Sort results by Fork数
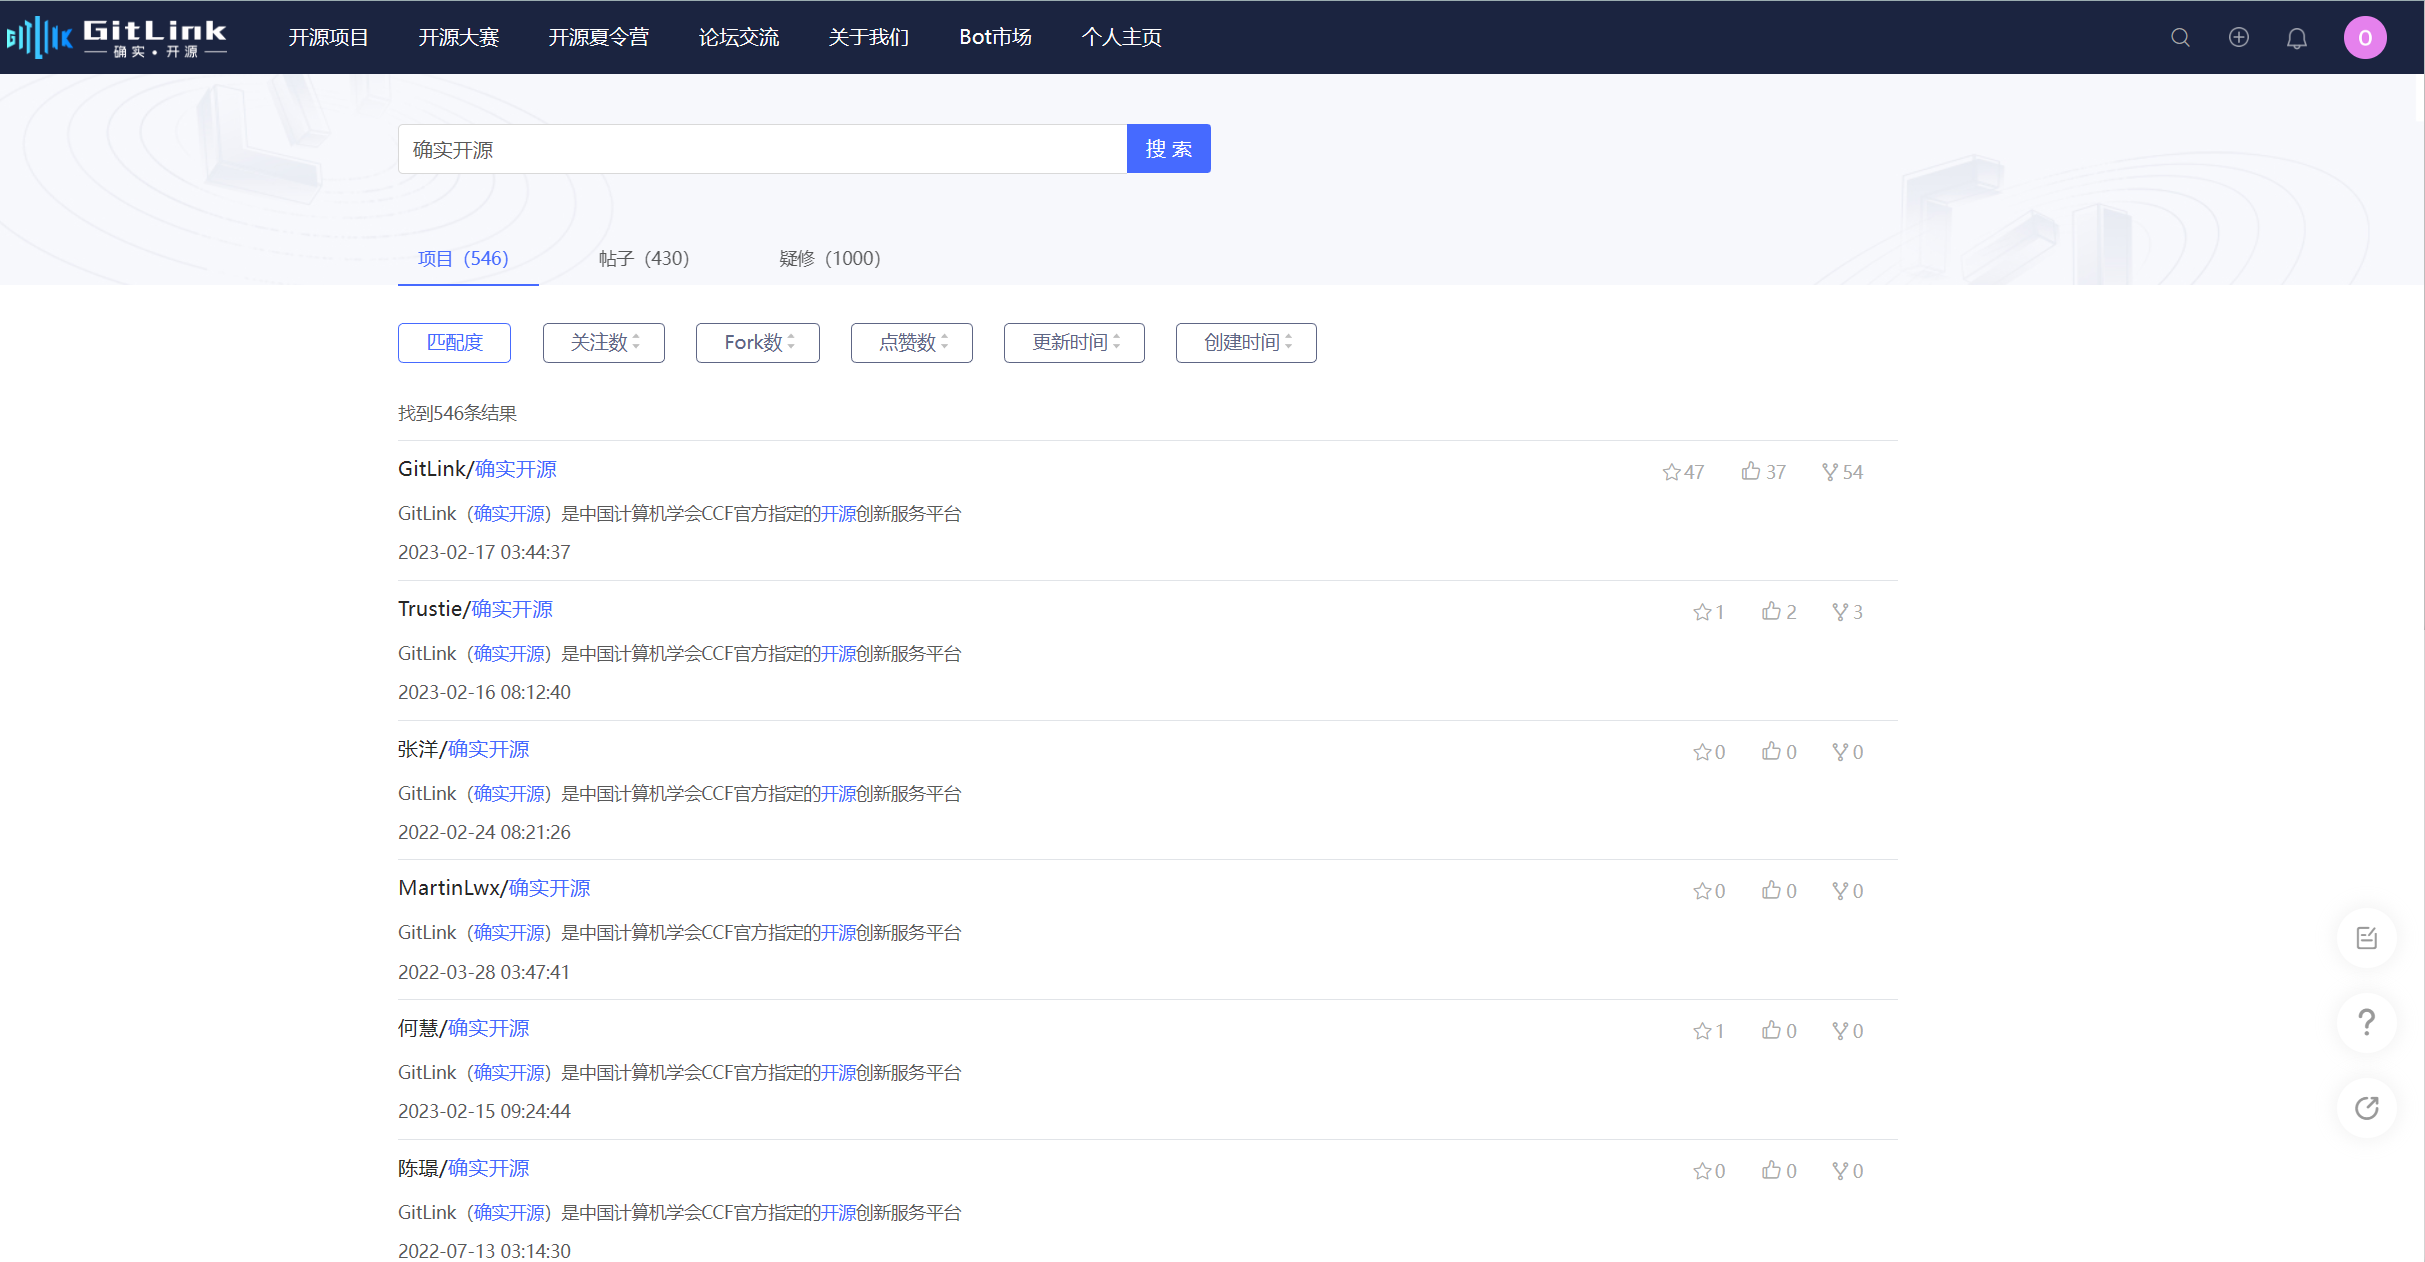This screenshot has height=1262, width=2425. (758, 343)
